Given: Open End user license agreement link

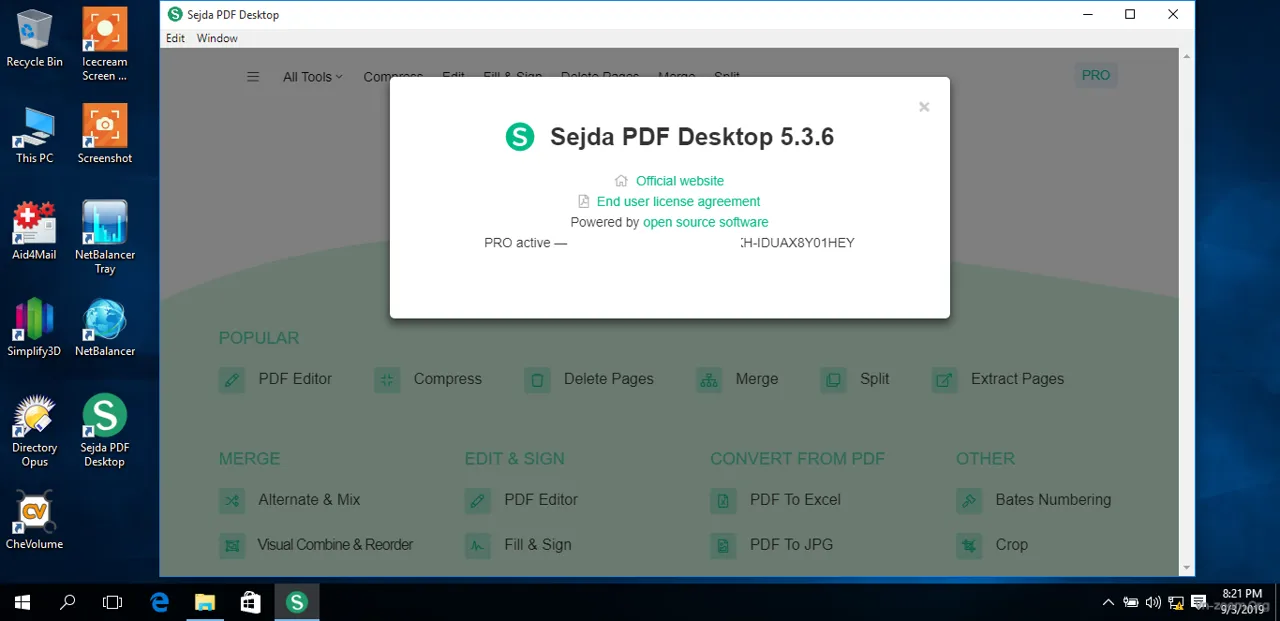Looking at the screenshot, I should click(679, 201).
